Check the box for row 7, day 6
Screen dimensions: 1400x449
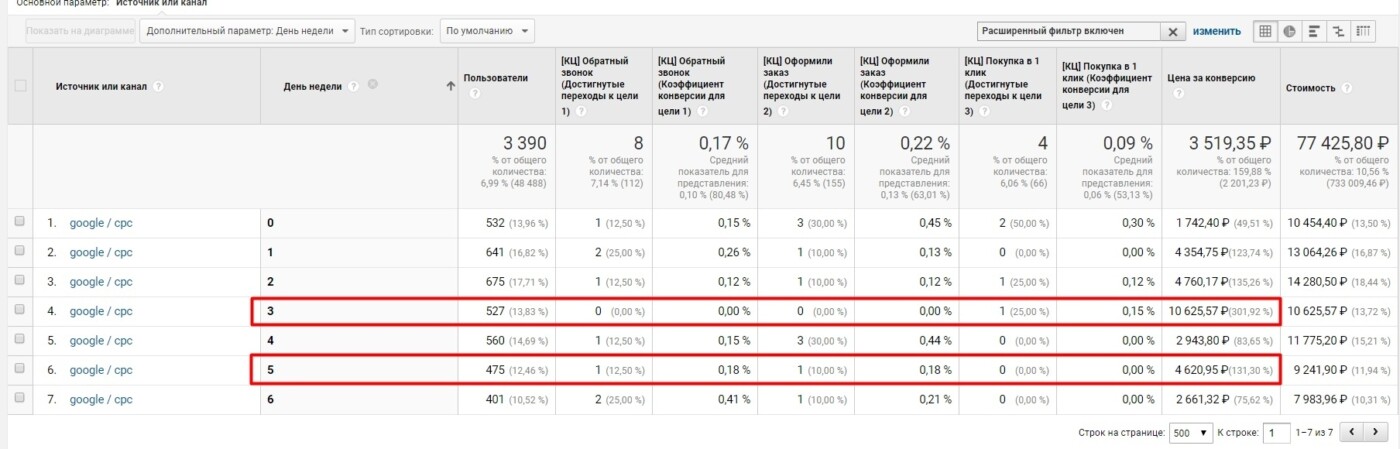tap(19, 399)
